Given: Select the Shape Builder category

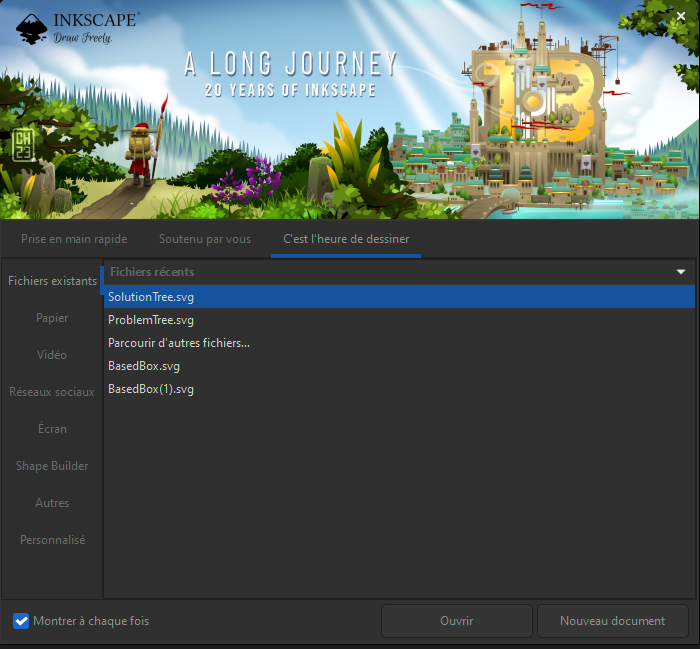Looking at the screenshot, I should [x=52, y=466].
